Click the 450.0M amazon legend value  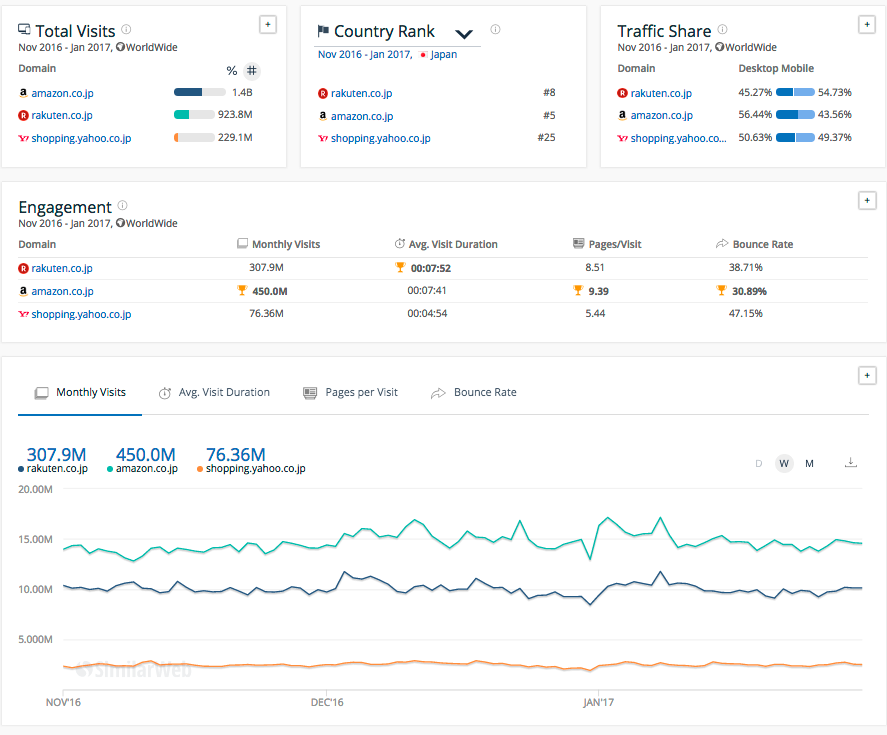coord(145,454)
